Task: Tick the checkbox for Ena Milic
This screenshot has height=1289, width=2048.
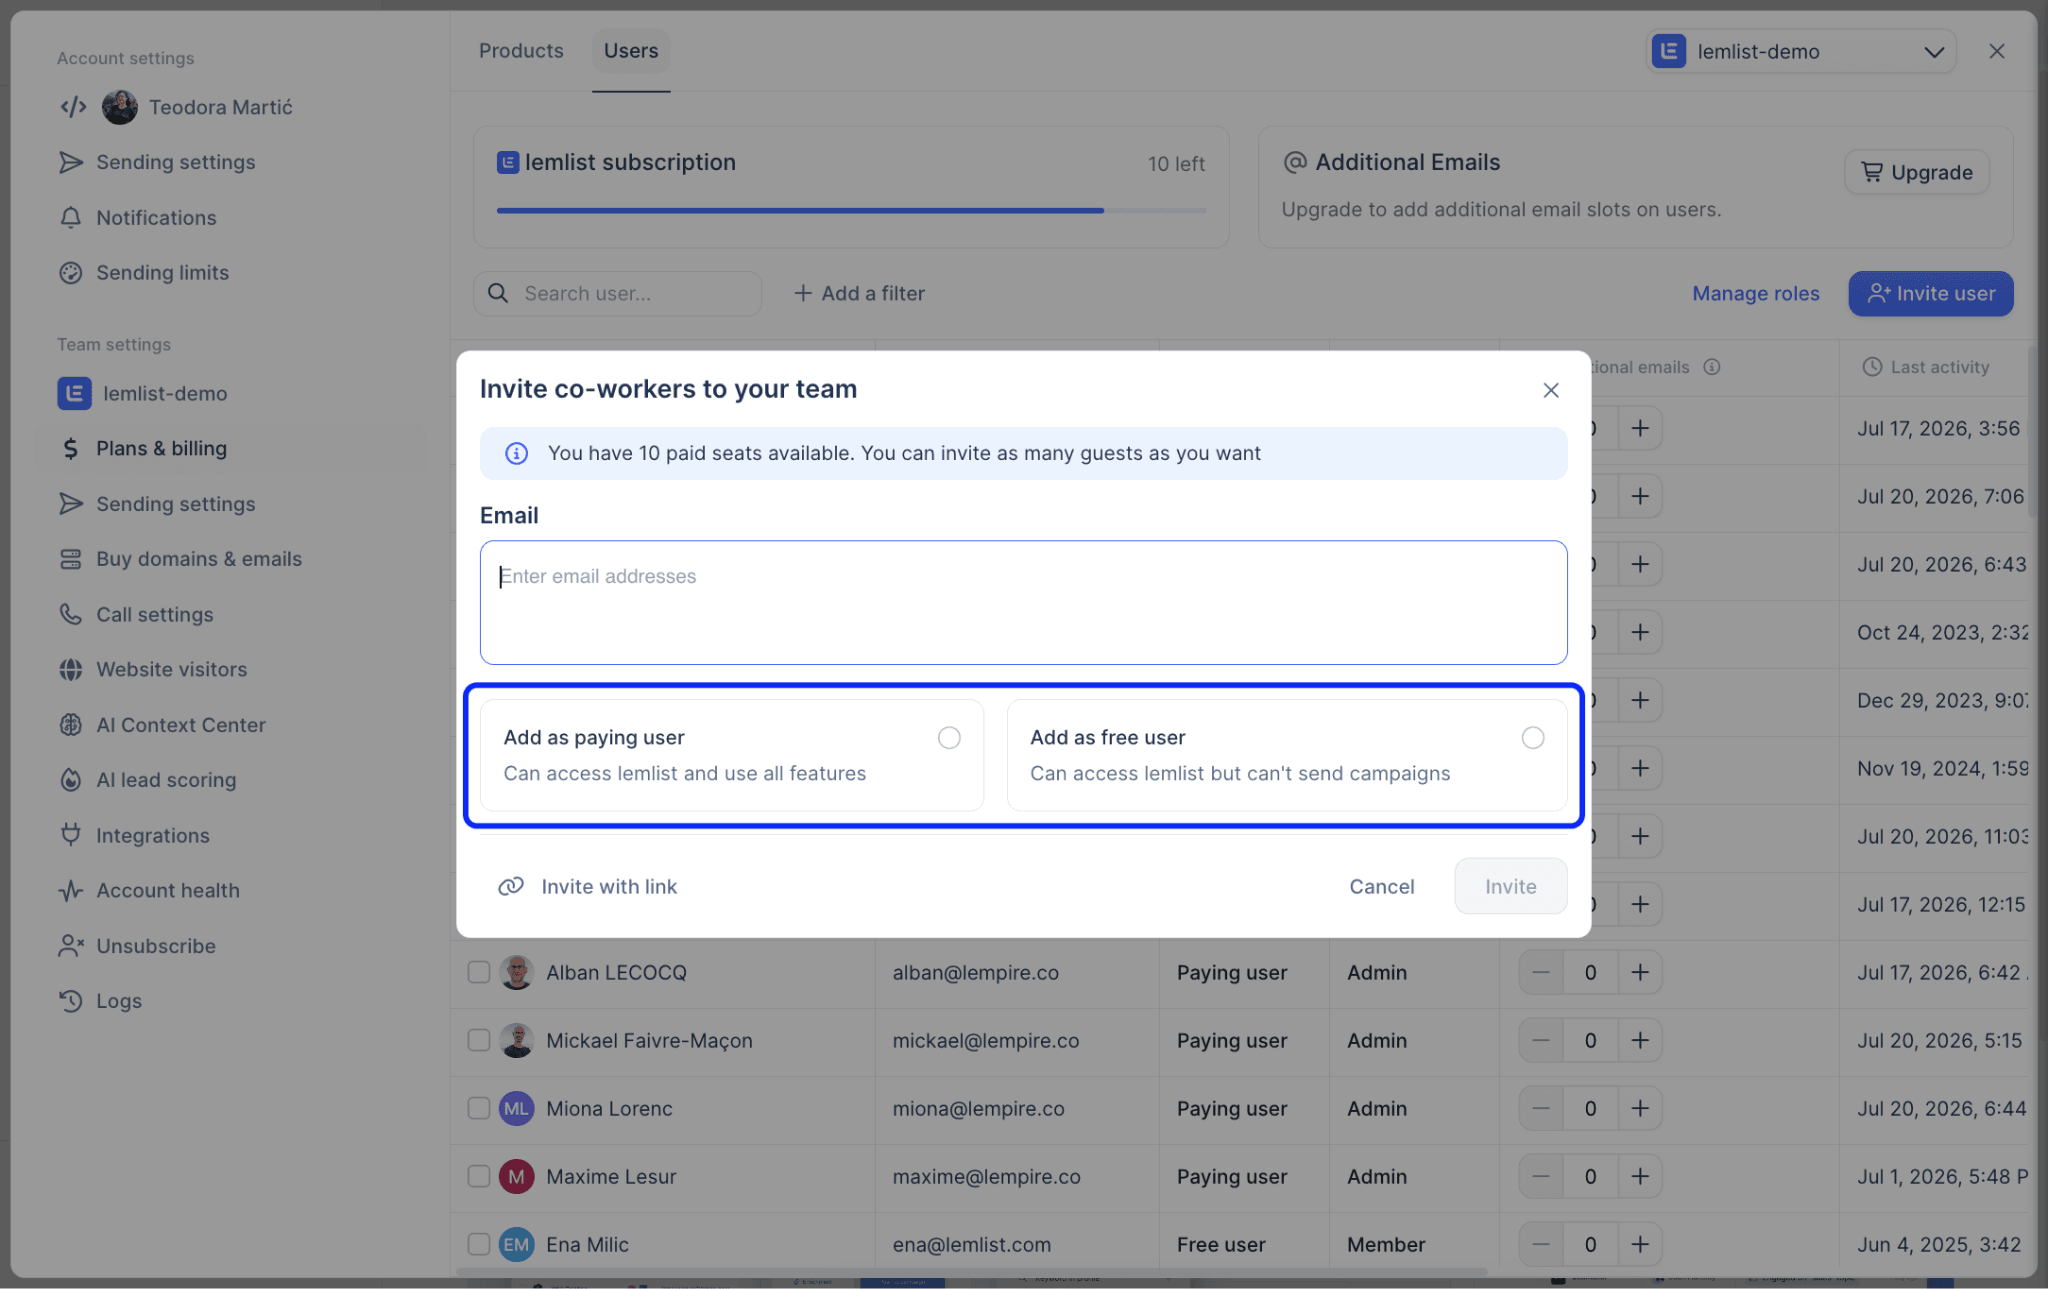Action: (479, 1245)
